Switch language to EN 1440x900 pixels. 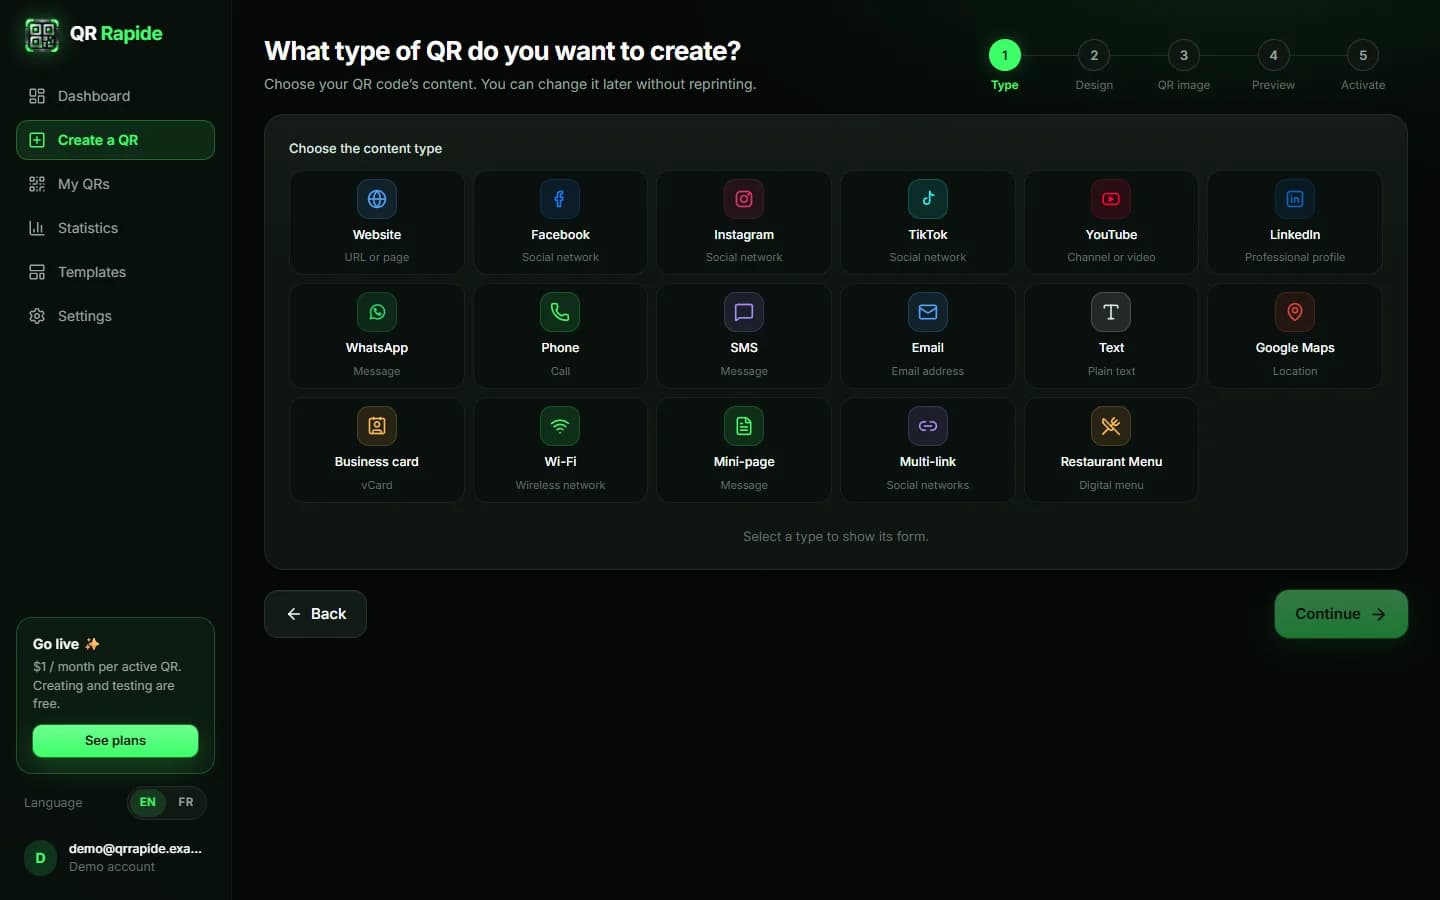148,802
